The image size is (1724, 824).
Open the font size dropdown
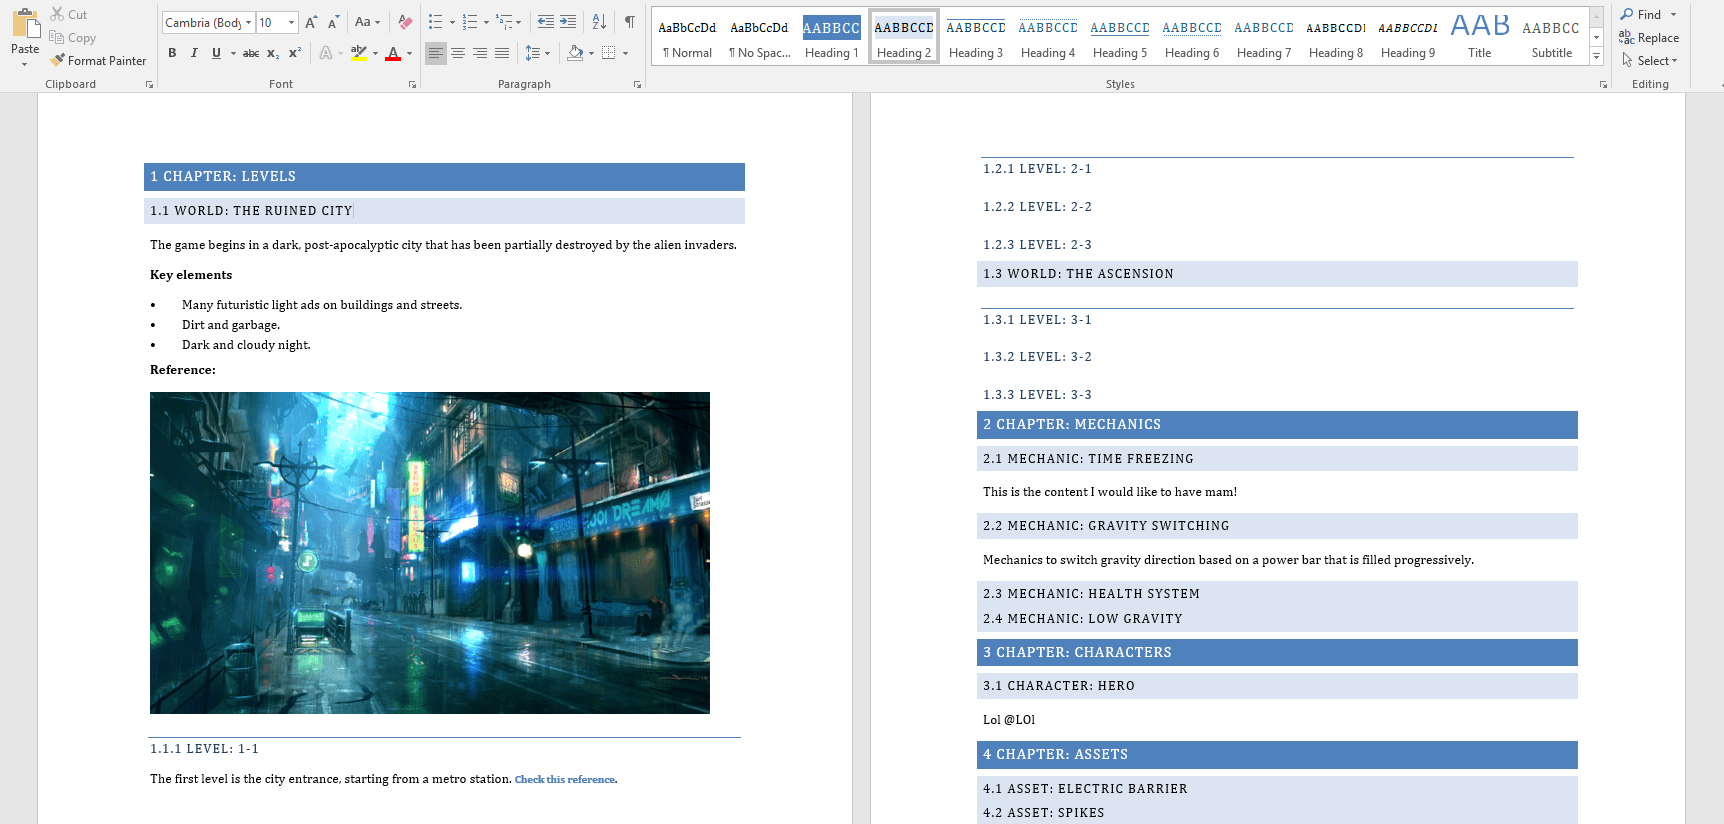pos(291,23)
